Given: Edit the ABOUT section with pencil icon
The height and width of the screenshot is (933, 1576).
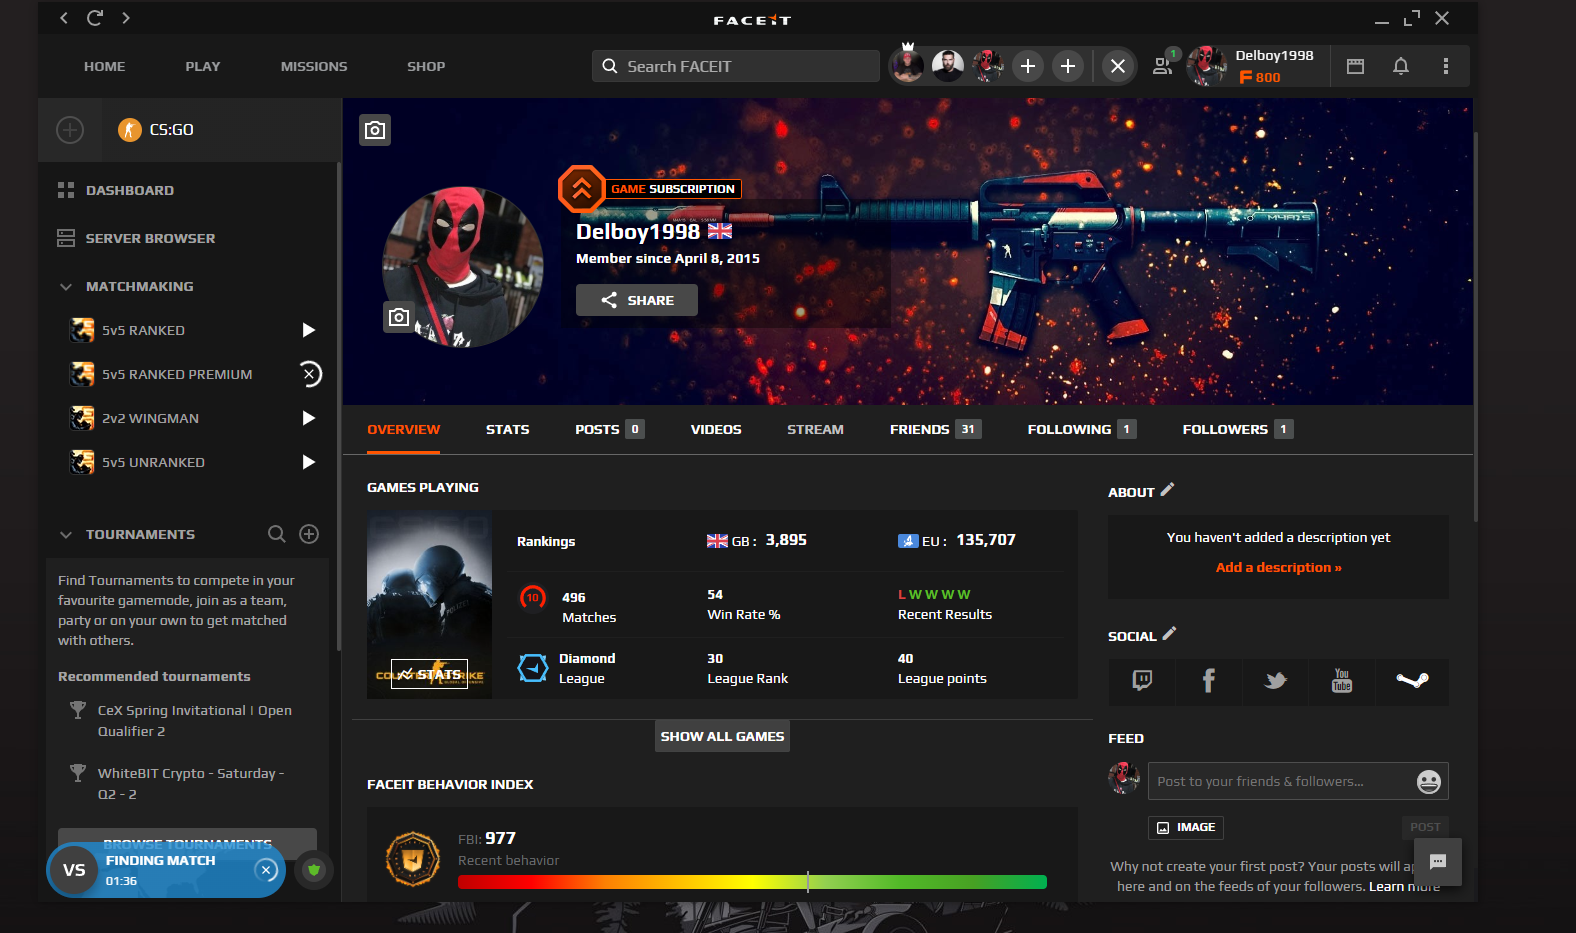Looking at the screenshot, I should click(1167, 490).
